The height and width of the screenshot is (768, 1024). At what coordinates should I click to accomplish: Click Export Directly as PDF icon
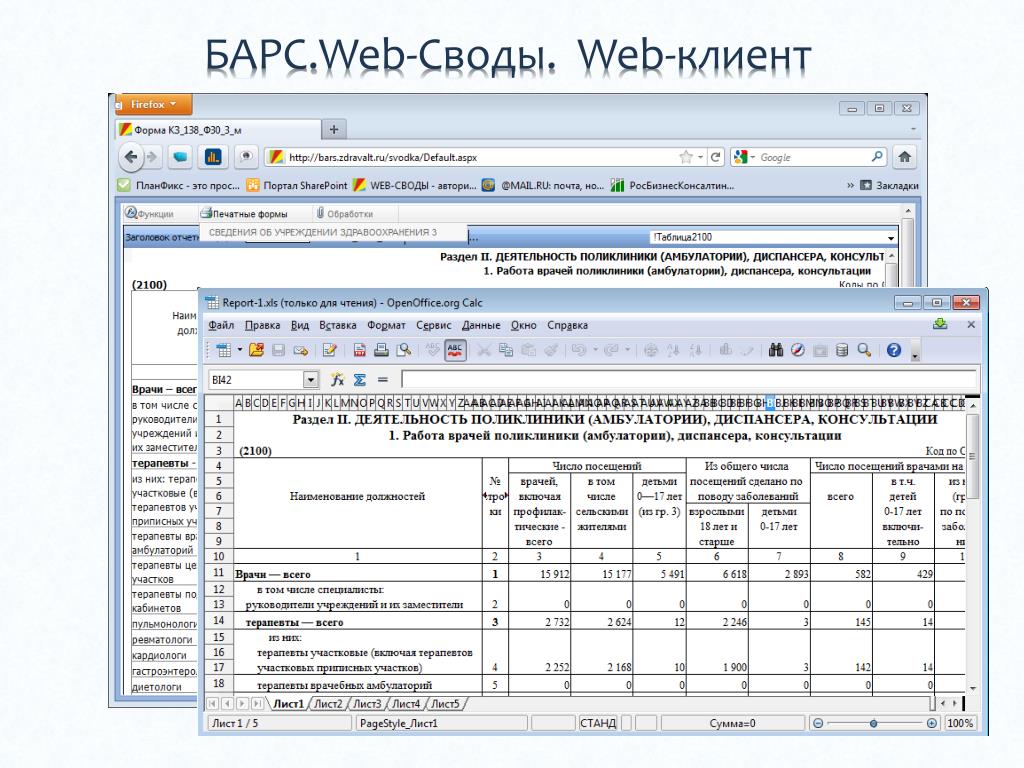tap(359, 350)
